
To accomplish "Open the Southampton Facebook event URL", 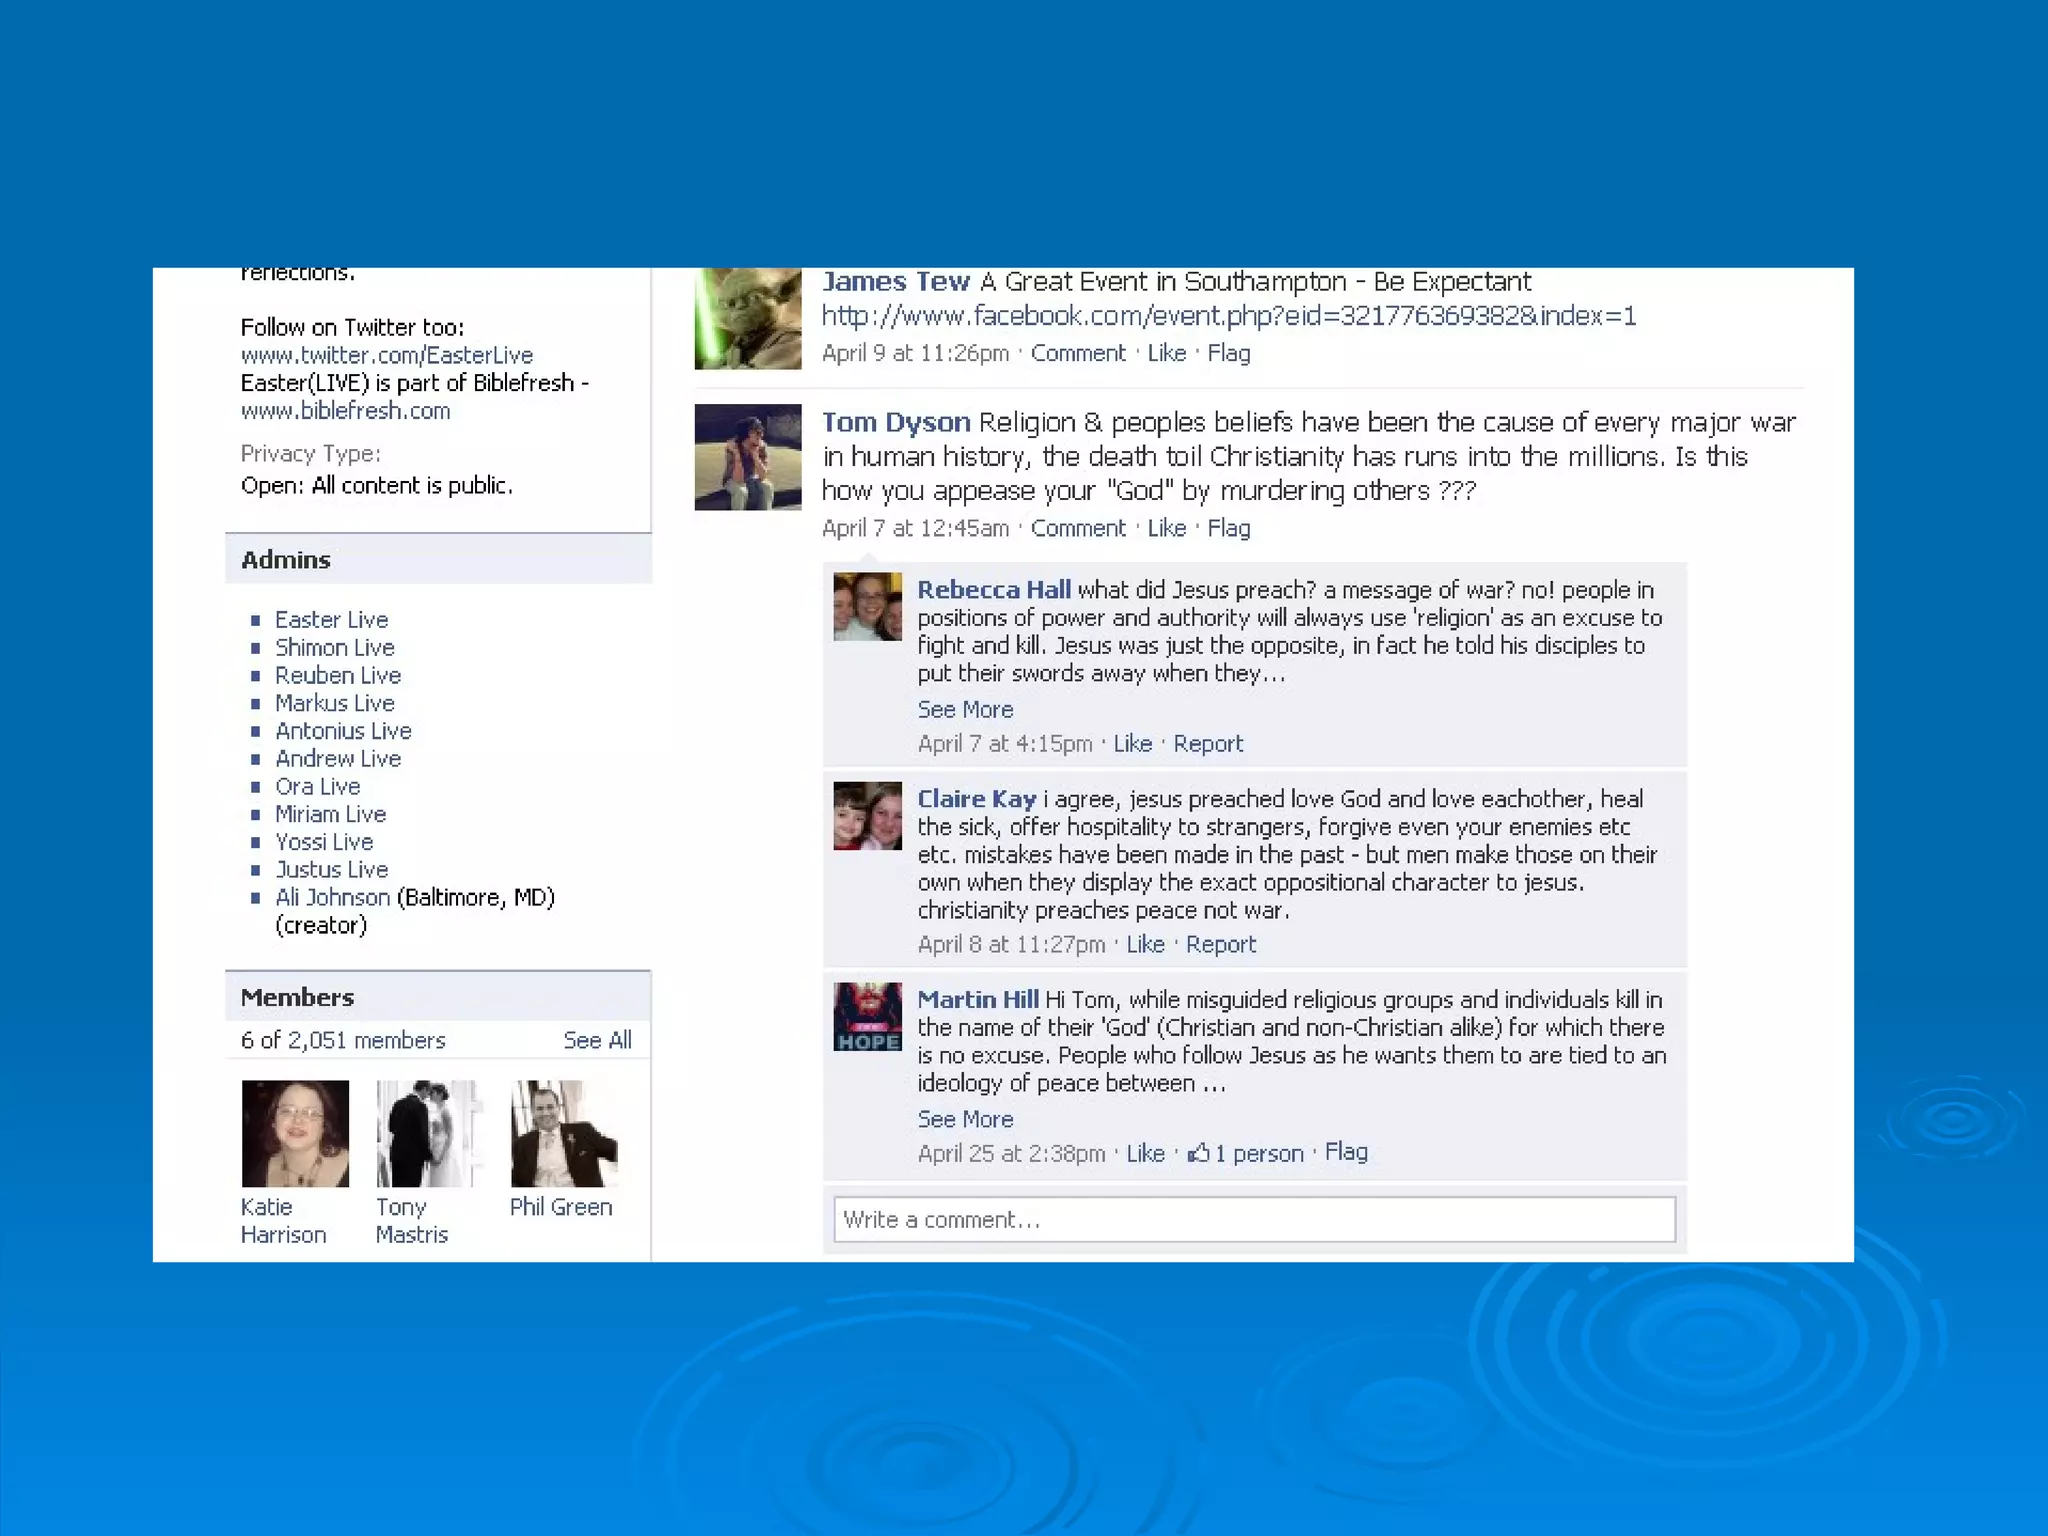I will click(1228, 316).
